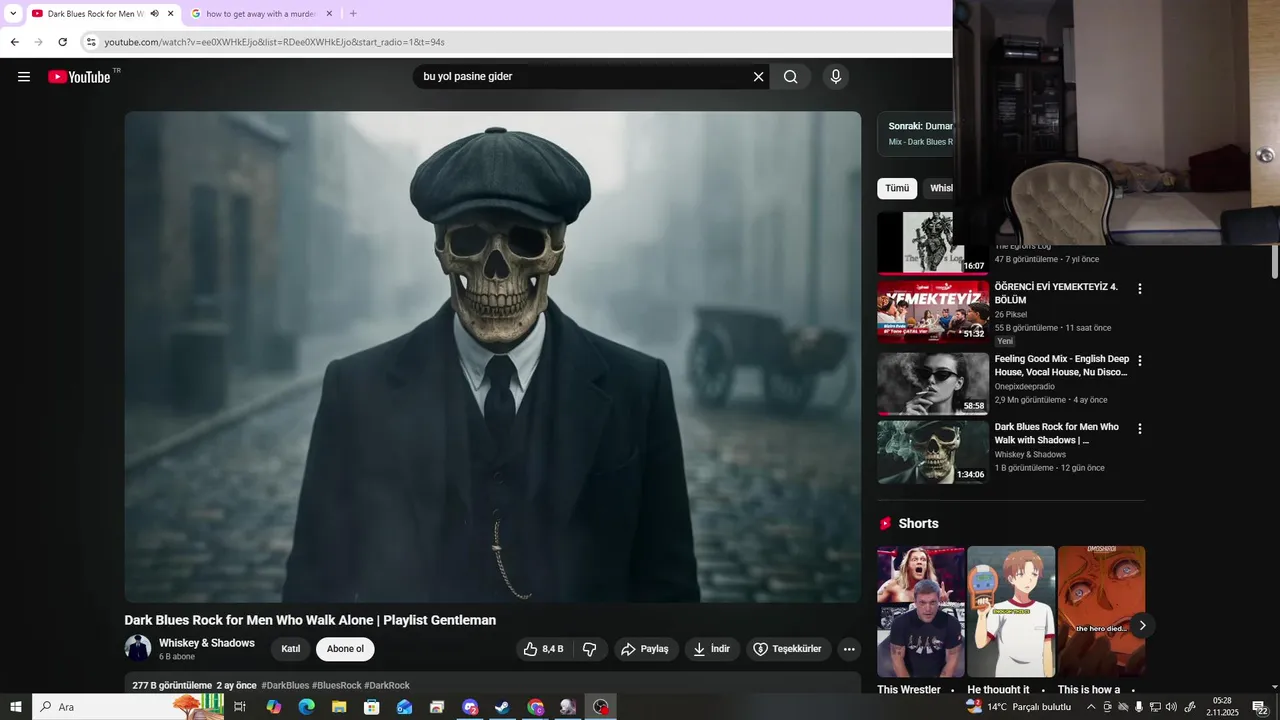Image resolution: width=1280 pixels, height=720 pixels.
Task: Open Microsoft Edge from the taskbar
Action: (306, 707)
